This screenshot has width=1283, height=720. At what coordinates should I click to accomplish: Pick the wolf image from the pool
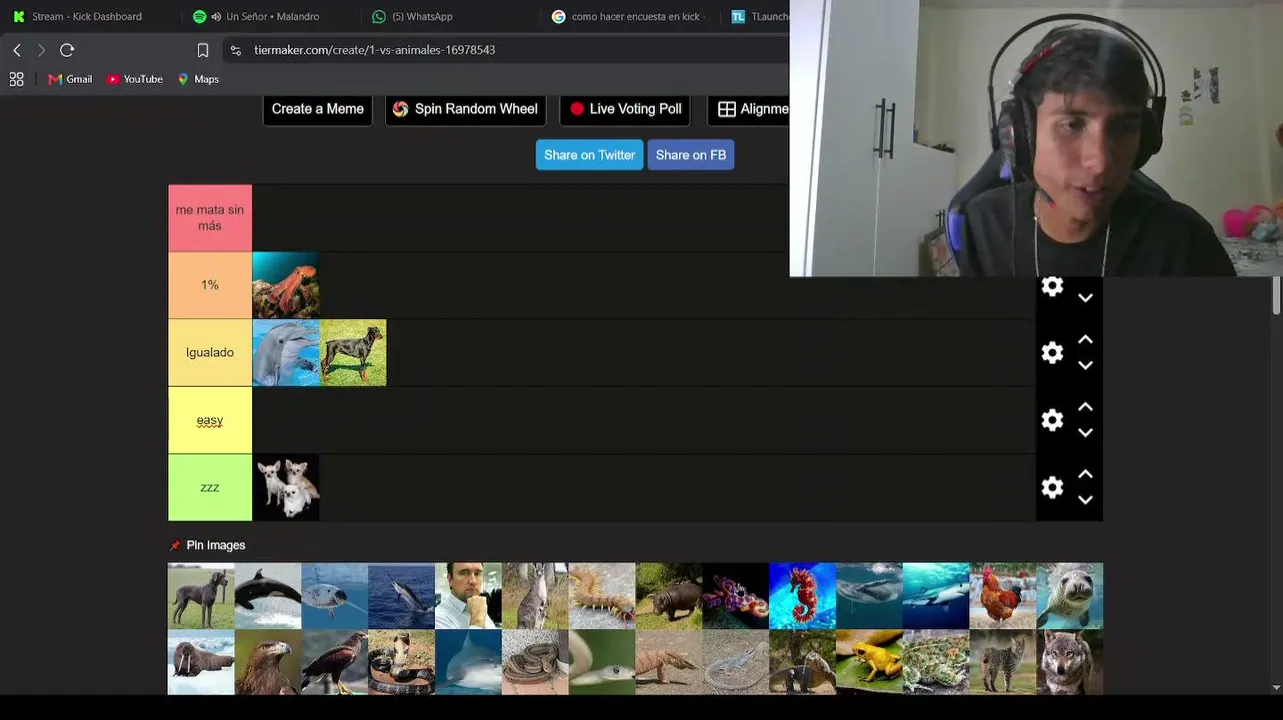click(1070, 662)
